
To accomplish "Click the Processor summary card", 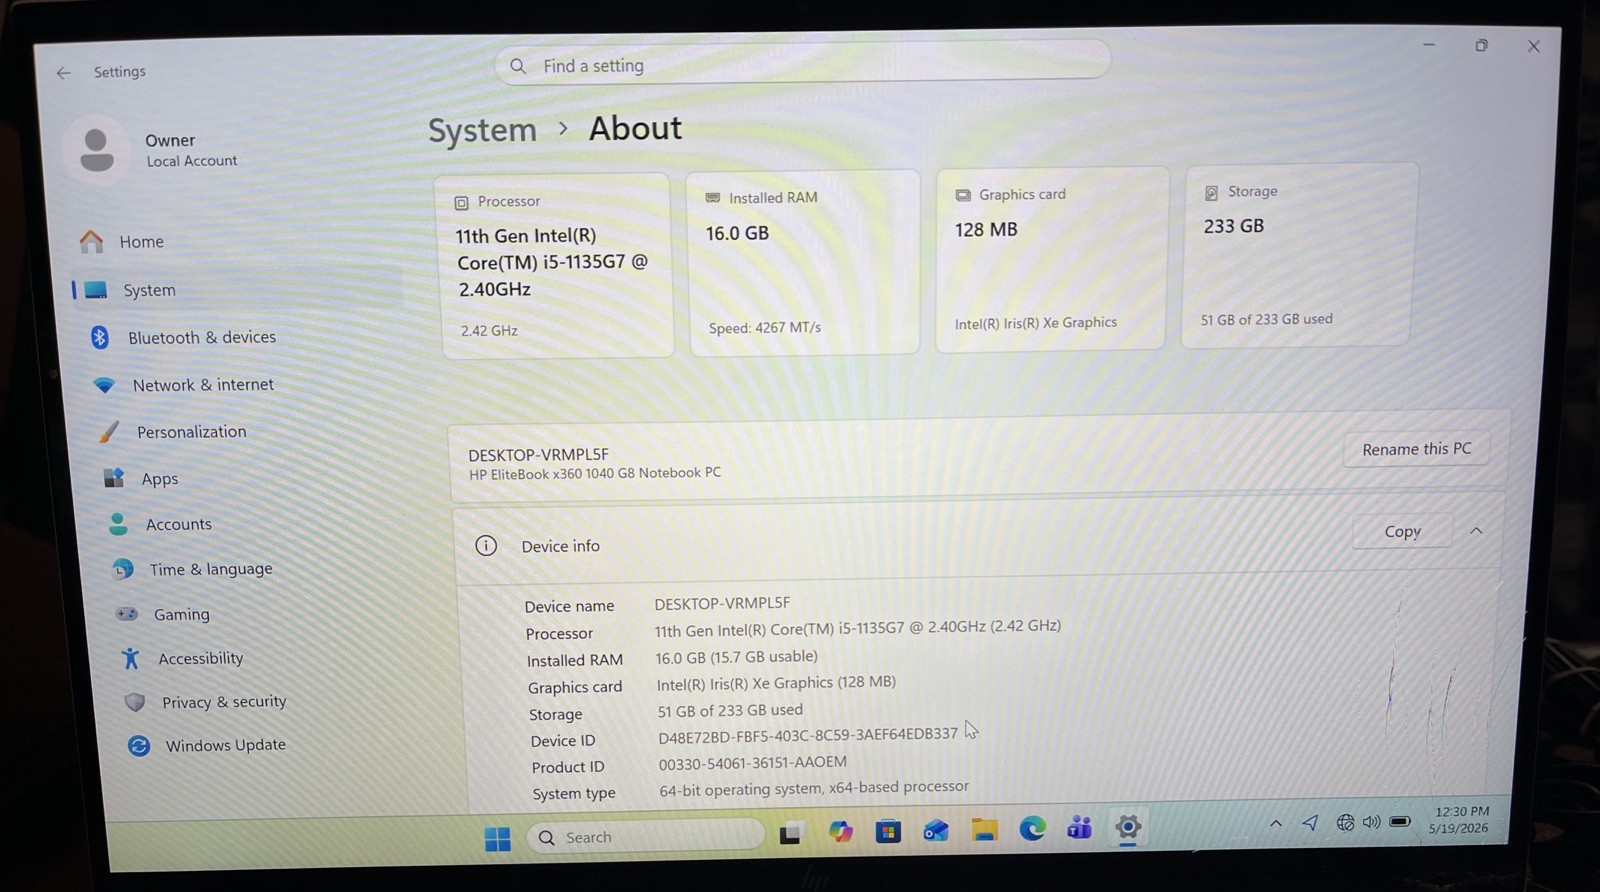I will click(x=558, y=266).
